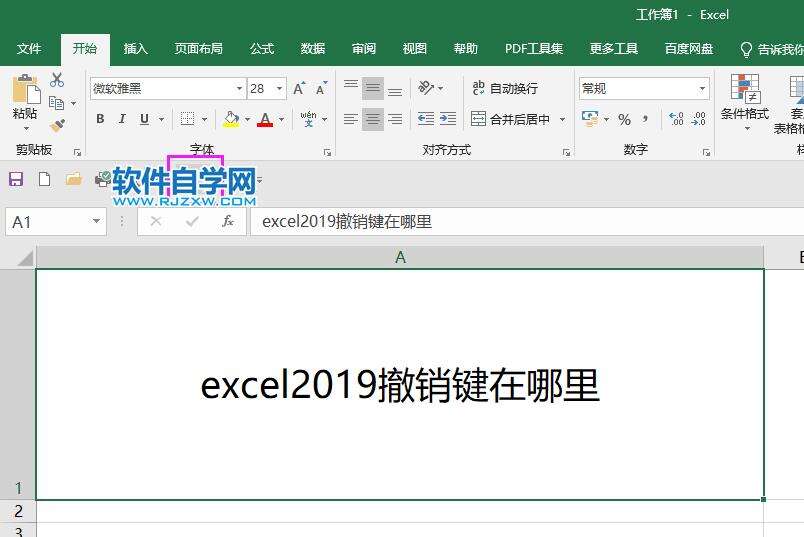Open borders dropdown arrow
This screenshot has height=537, width=804.
point(205,120)
